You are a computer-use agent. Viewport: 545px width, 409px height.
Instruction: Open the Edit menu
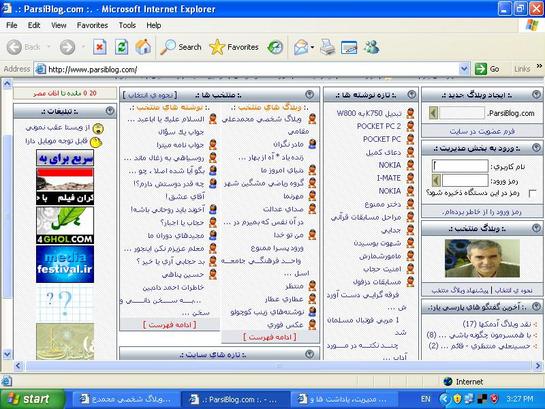[34, 25]
